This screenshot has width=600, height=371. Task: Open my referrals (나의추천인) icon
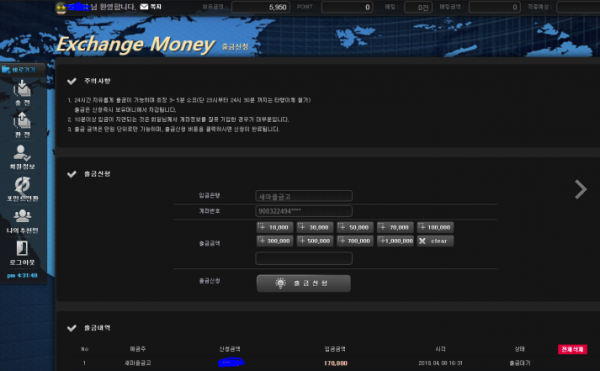[22, 221]
